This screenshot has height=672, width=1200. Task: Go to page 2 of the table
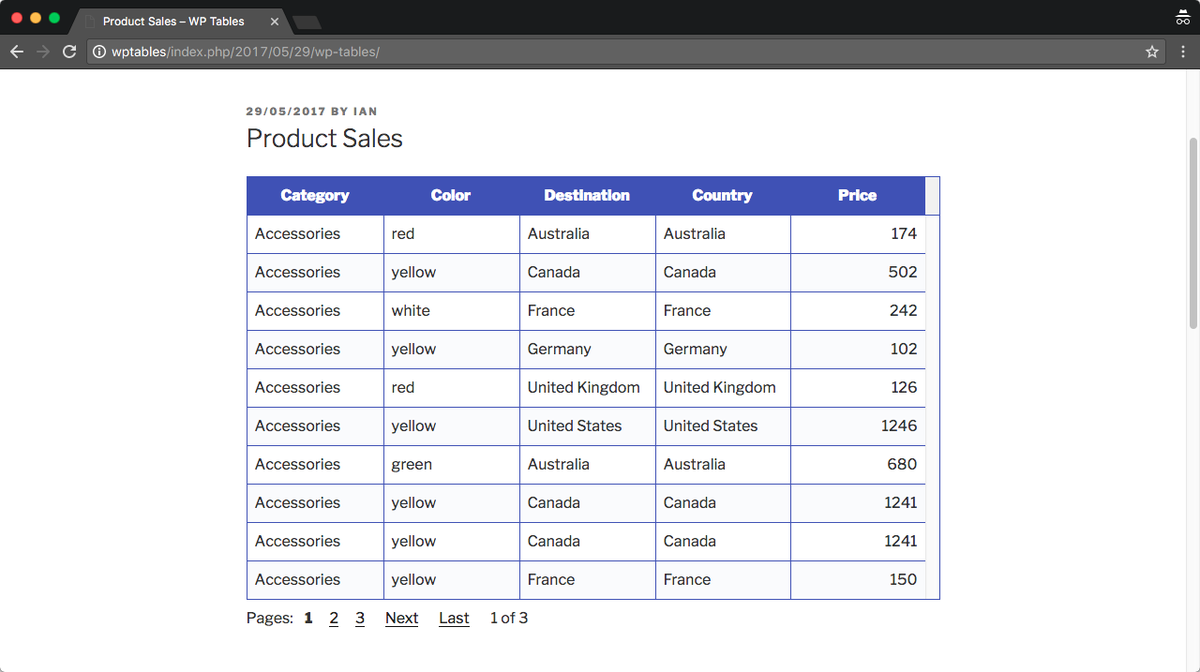tap(334, 618)
